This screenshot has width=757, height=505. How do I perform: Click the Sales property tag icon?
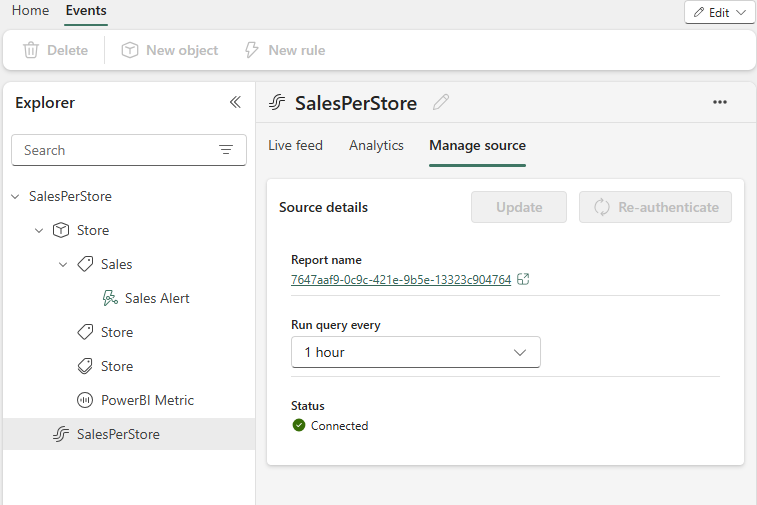85,264
